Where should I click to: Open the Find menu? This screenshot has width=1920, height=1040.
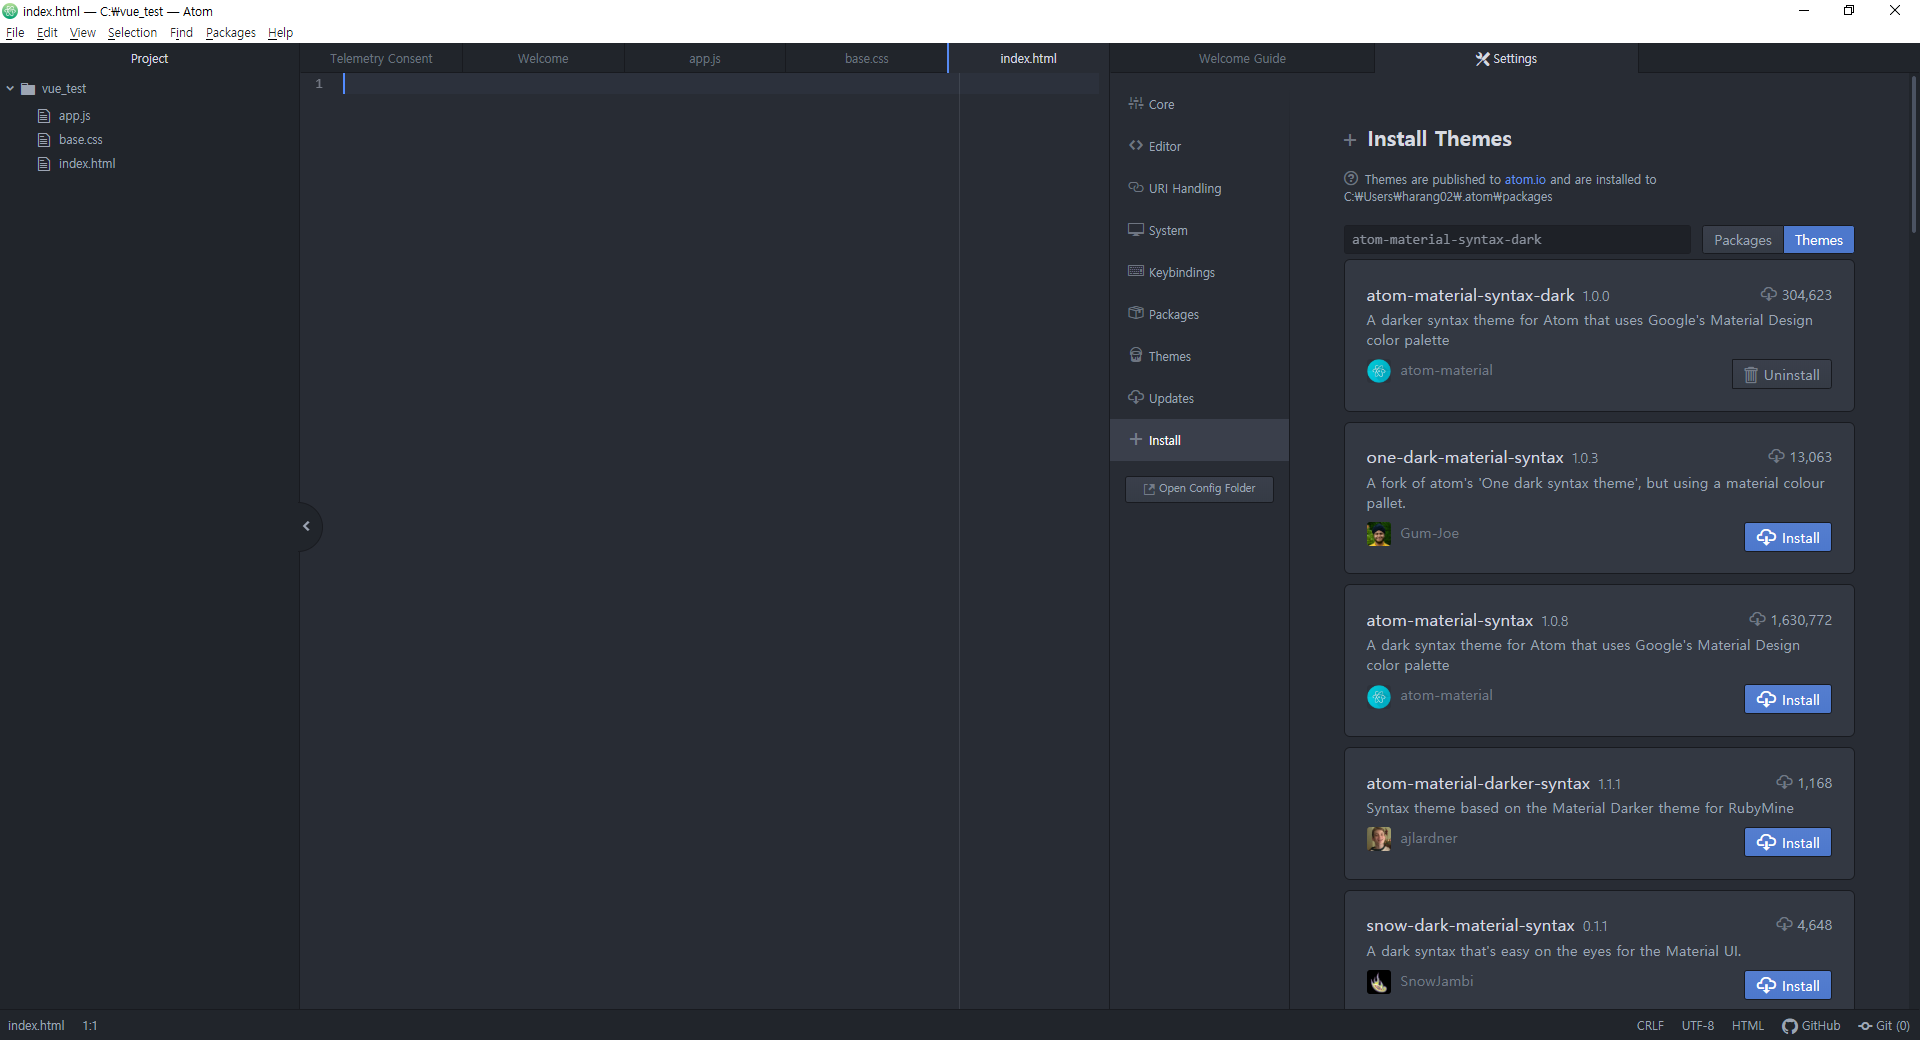[x=181, y=33]
